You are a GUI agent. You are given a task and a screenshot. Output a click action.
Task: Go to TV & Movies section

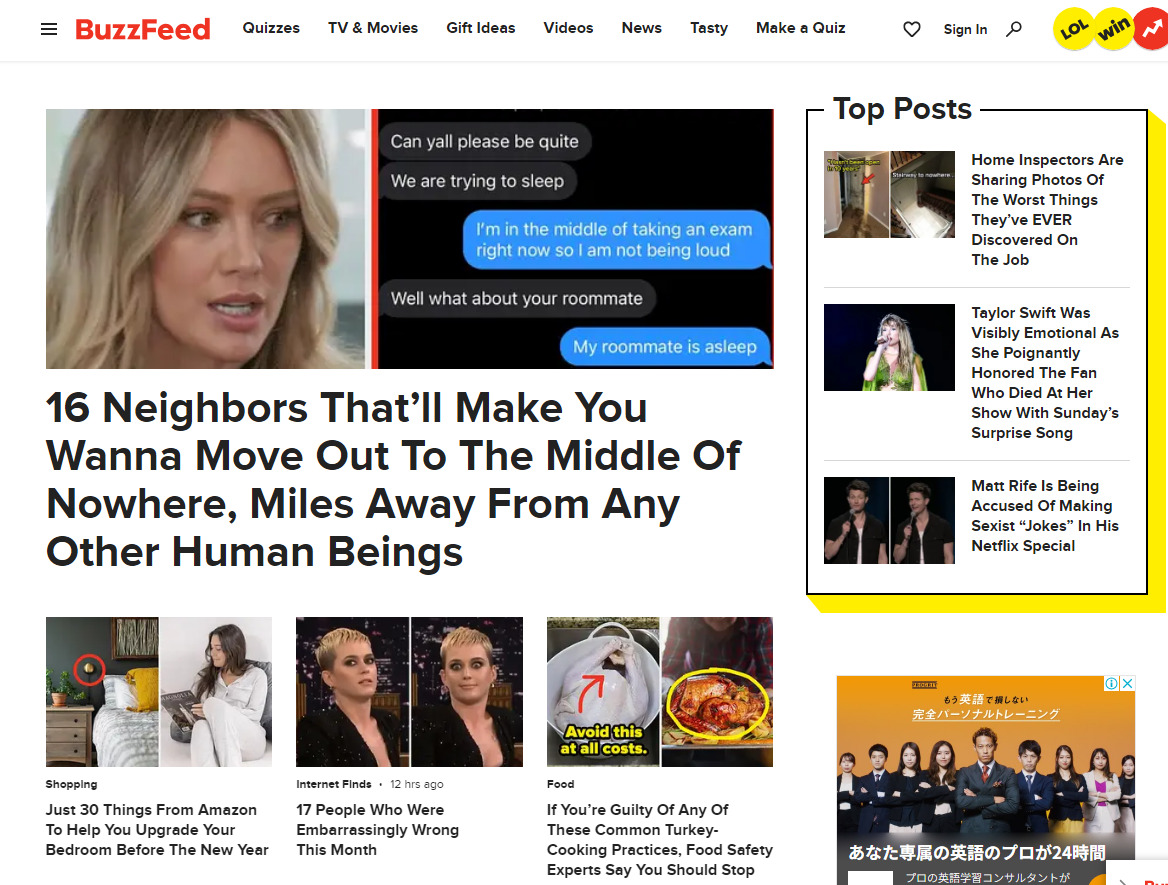(x=372, y=28)
